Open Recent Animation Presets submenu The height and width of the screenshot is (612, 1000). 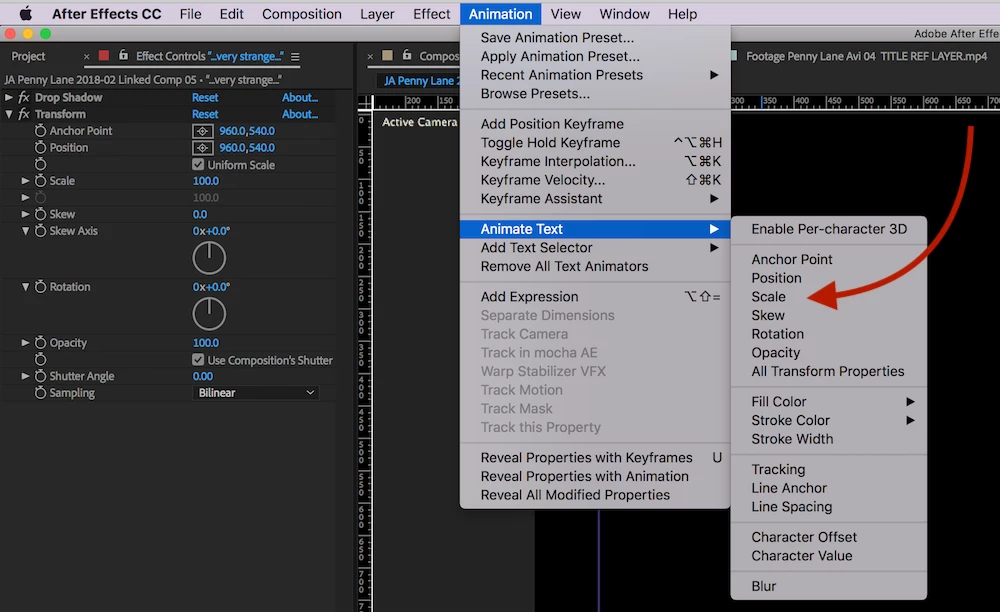(x=595, y=75)
